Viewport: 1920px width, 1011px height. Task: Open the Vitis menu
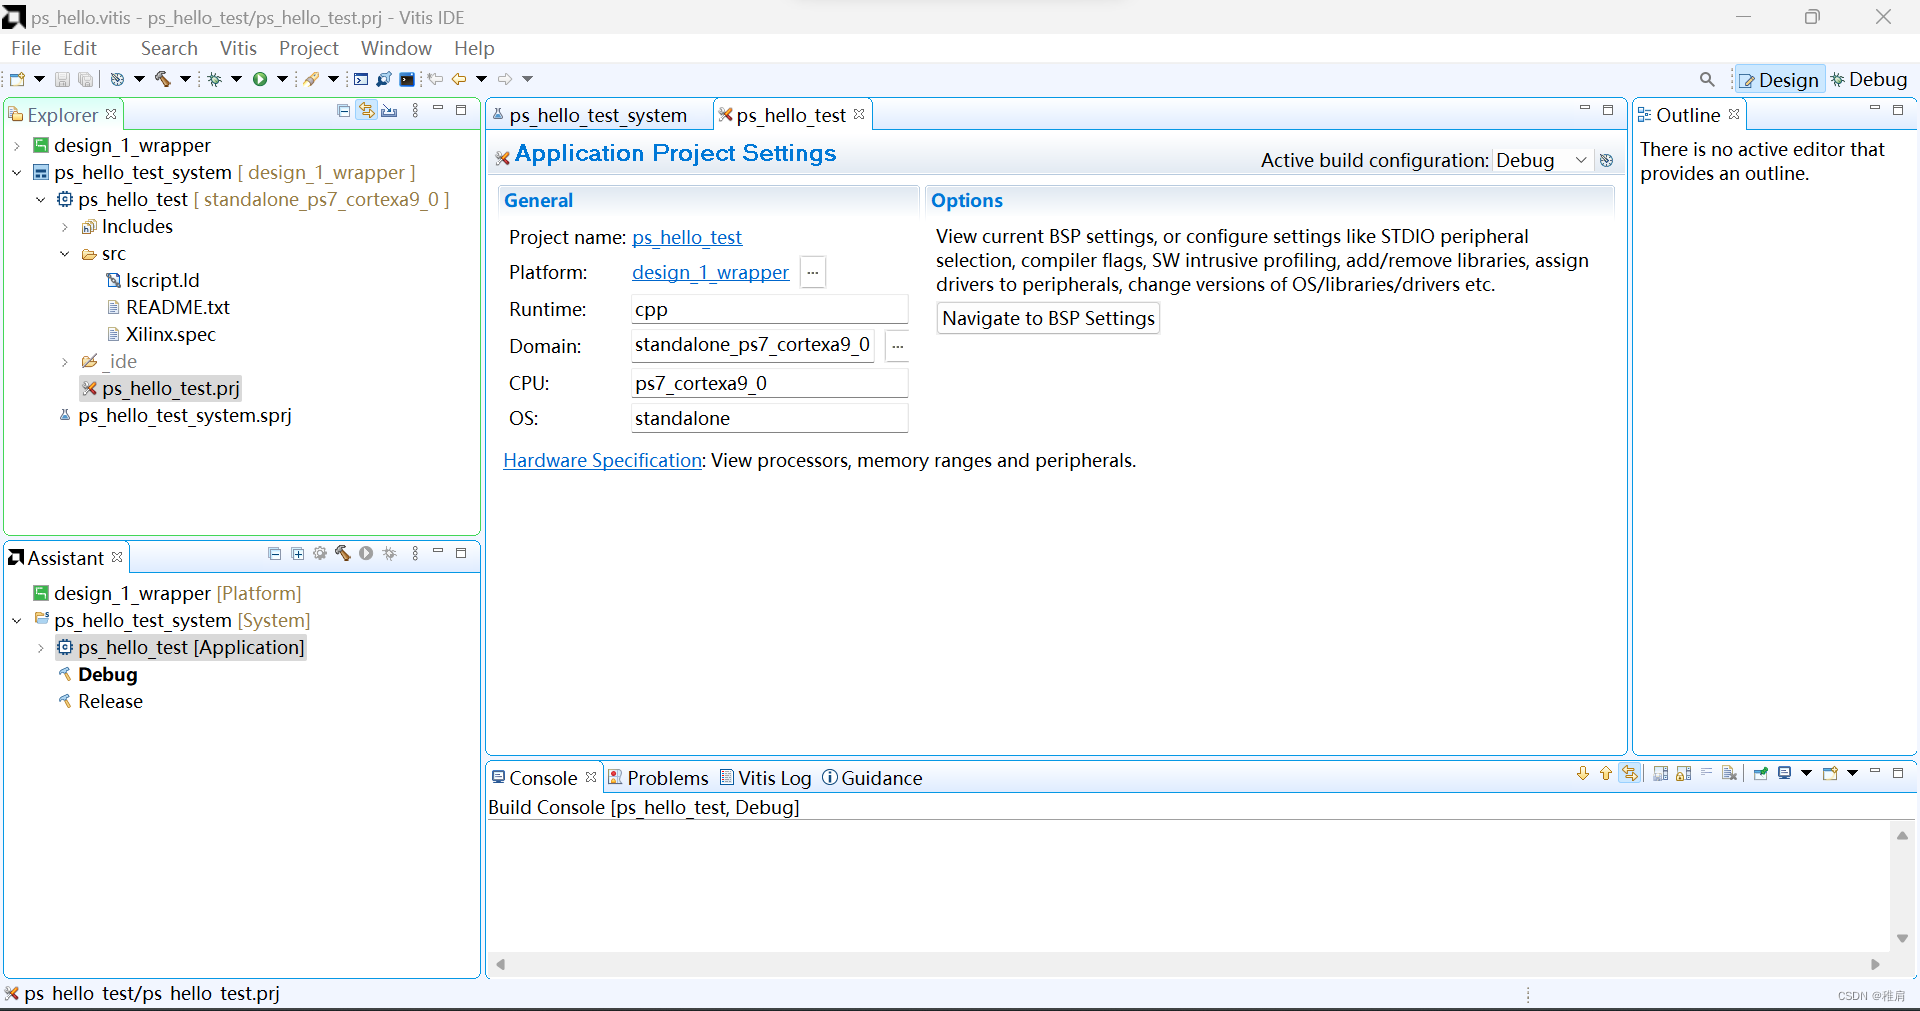[238, 48]
